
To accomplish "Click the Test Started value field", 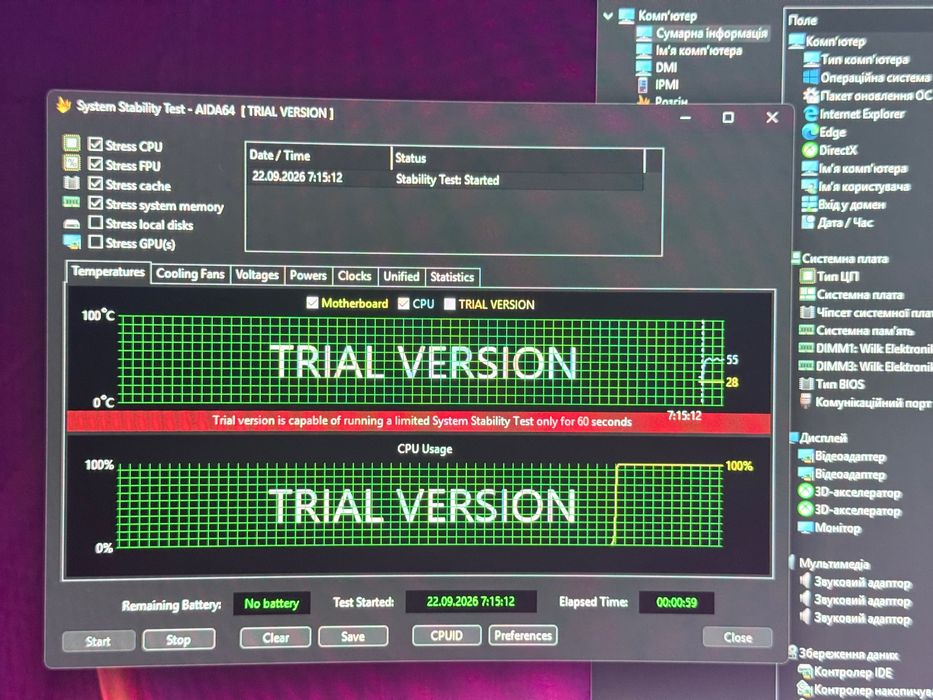I will pyautogui.click(x=471, y=601).
